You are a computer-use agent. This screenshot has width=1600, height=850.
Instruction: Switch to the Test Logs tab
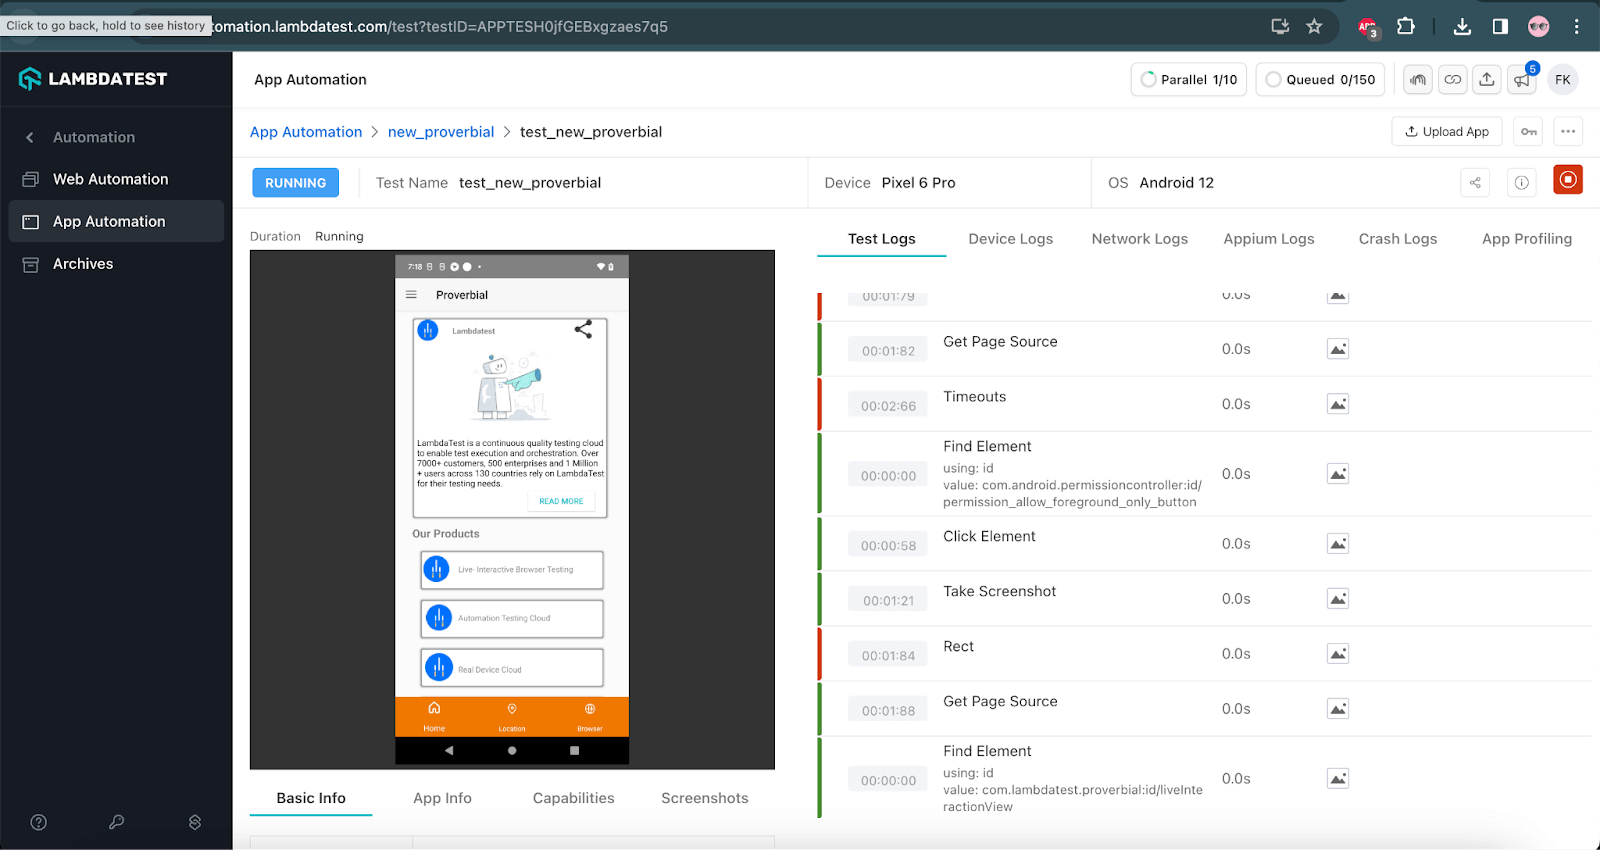882,239
